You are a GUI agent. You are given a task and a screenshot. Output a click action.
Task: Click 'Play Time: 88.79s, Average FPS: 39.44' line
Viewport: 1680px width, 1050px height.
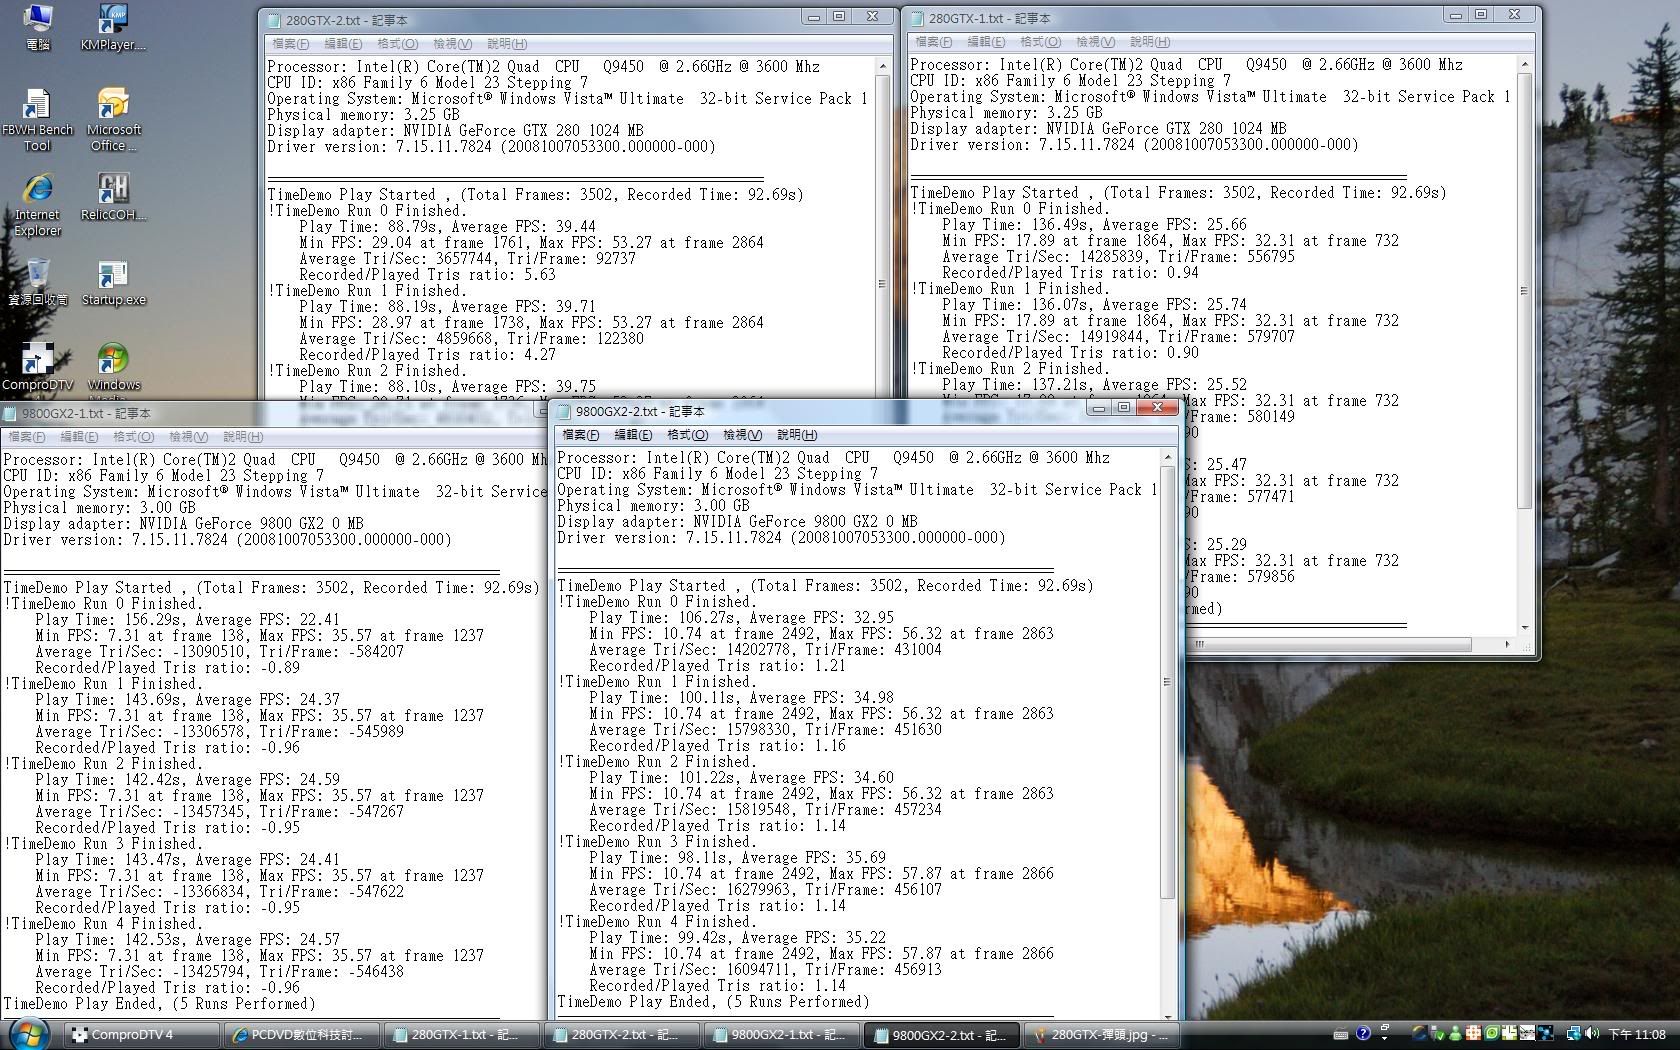click(x=447, y=227)
